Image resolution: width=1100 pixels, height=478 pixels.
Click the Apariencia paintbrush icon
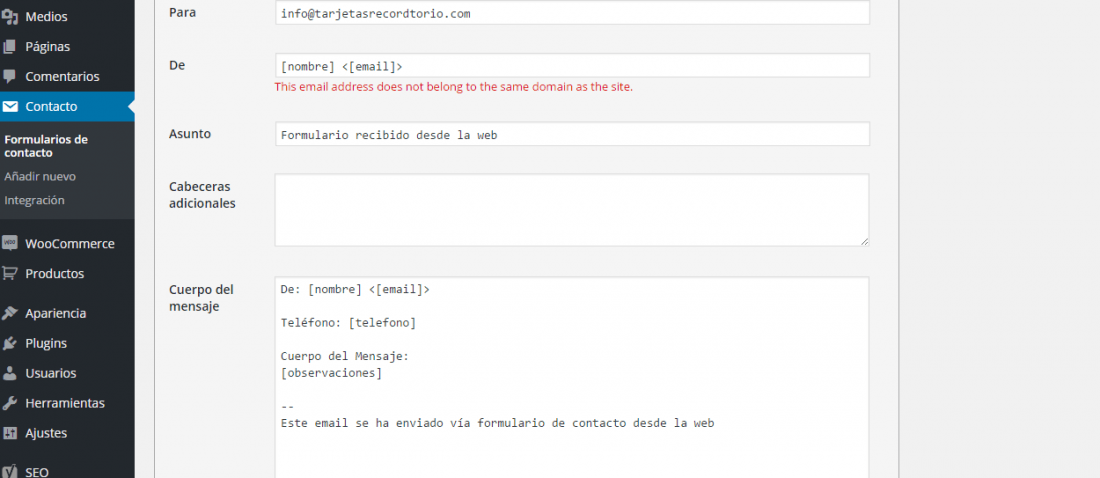10,313
